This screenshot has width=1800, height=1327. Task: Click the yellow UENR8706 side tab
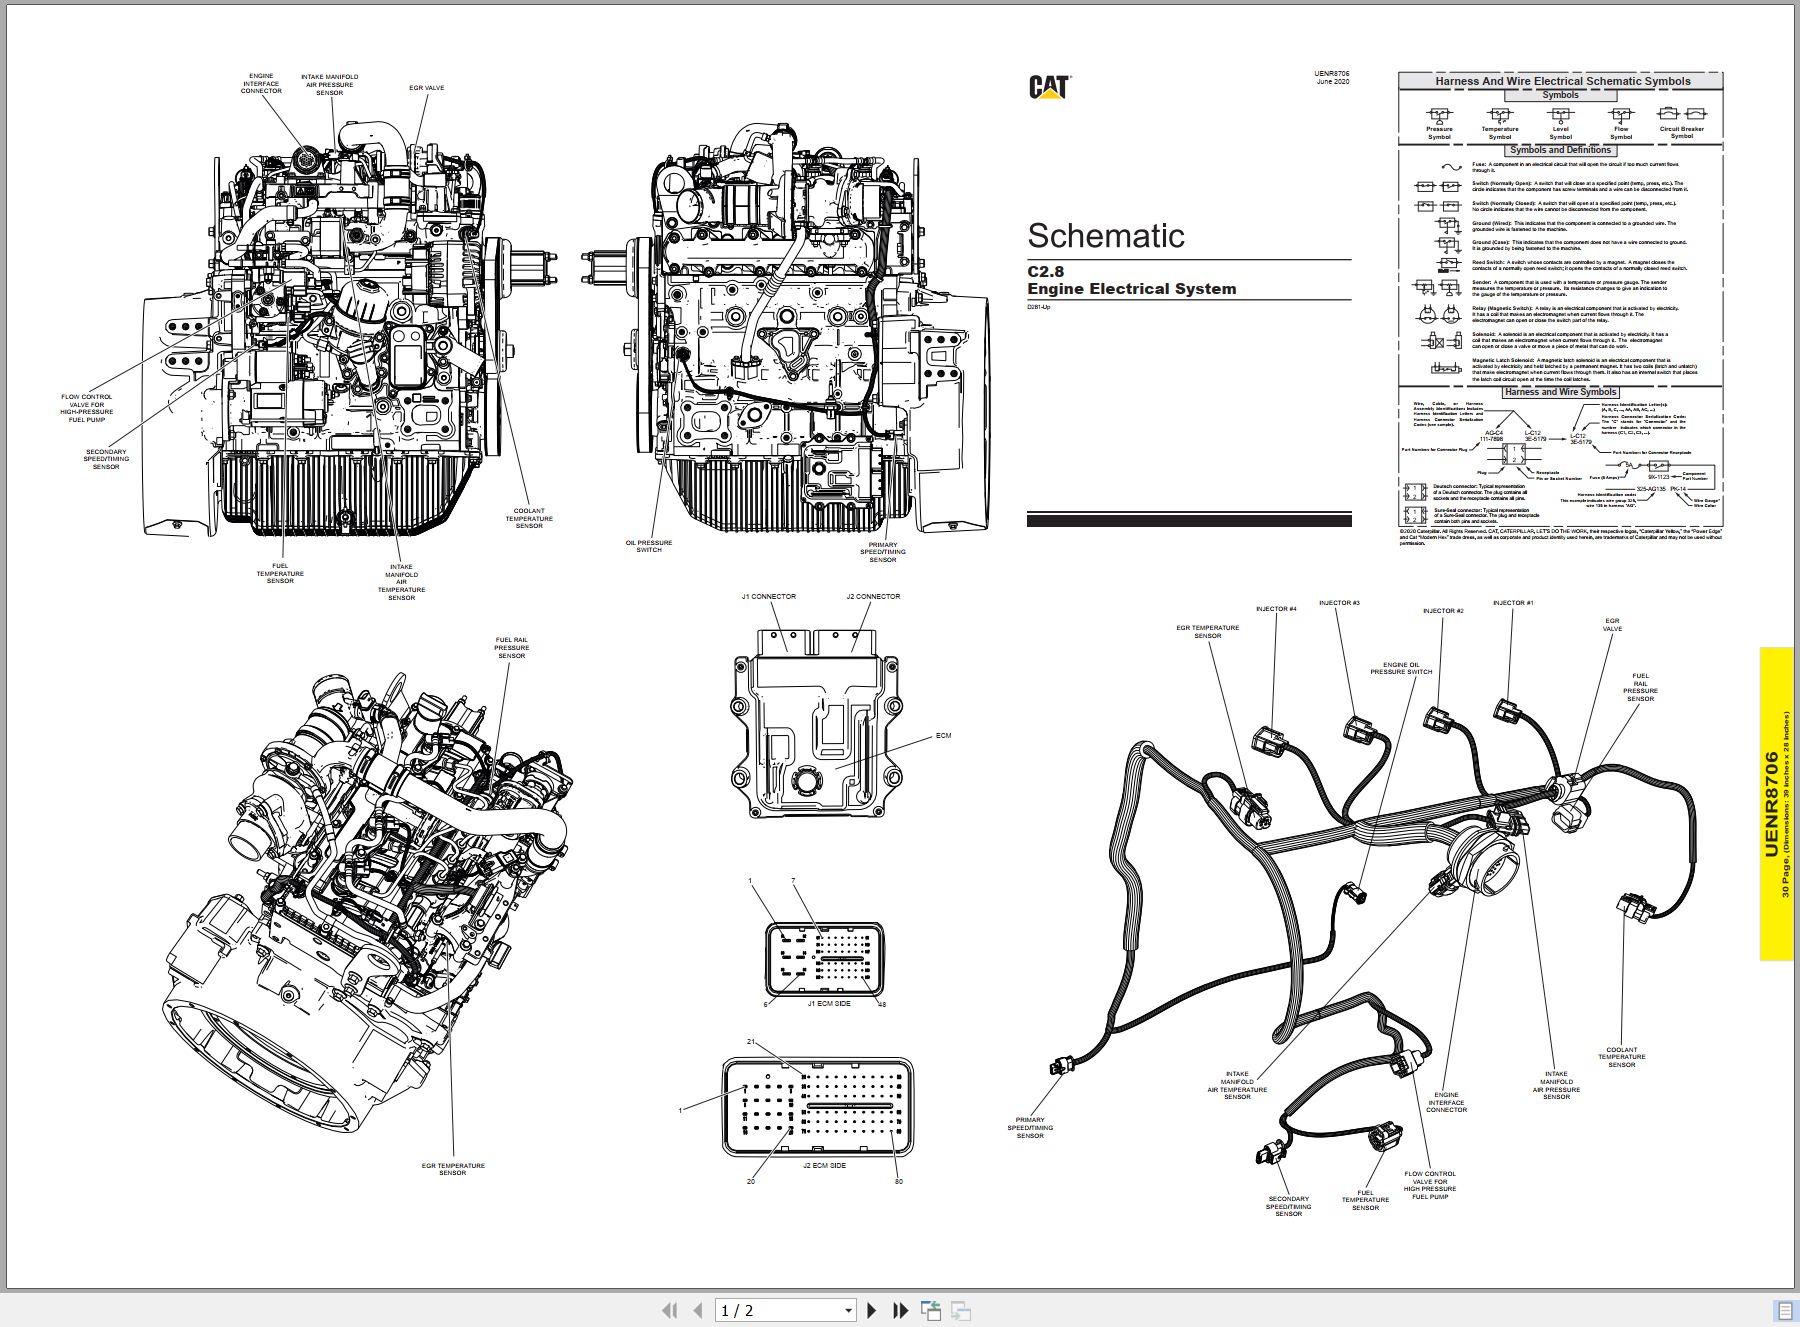tap(1776, 804)
